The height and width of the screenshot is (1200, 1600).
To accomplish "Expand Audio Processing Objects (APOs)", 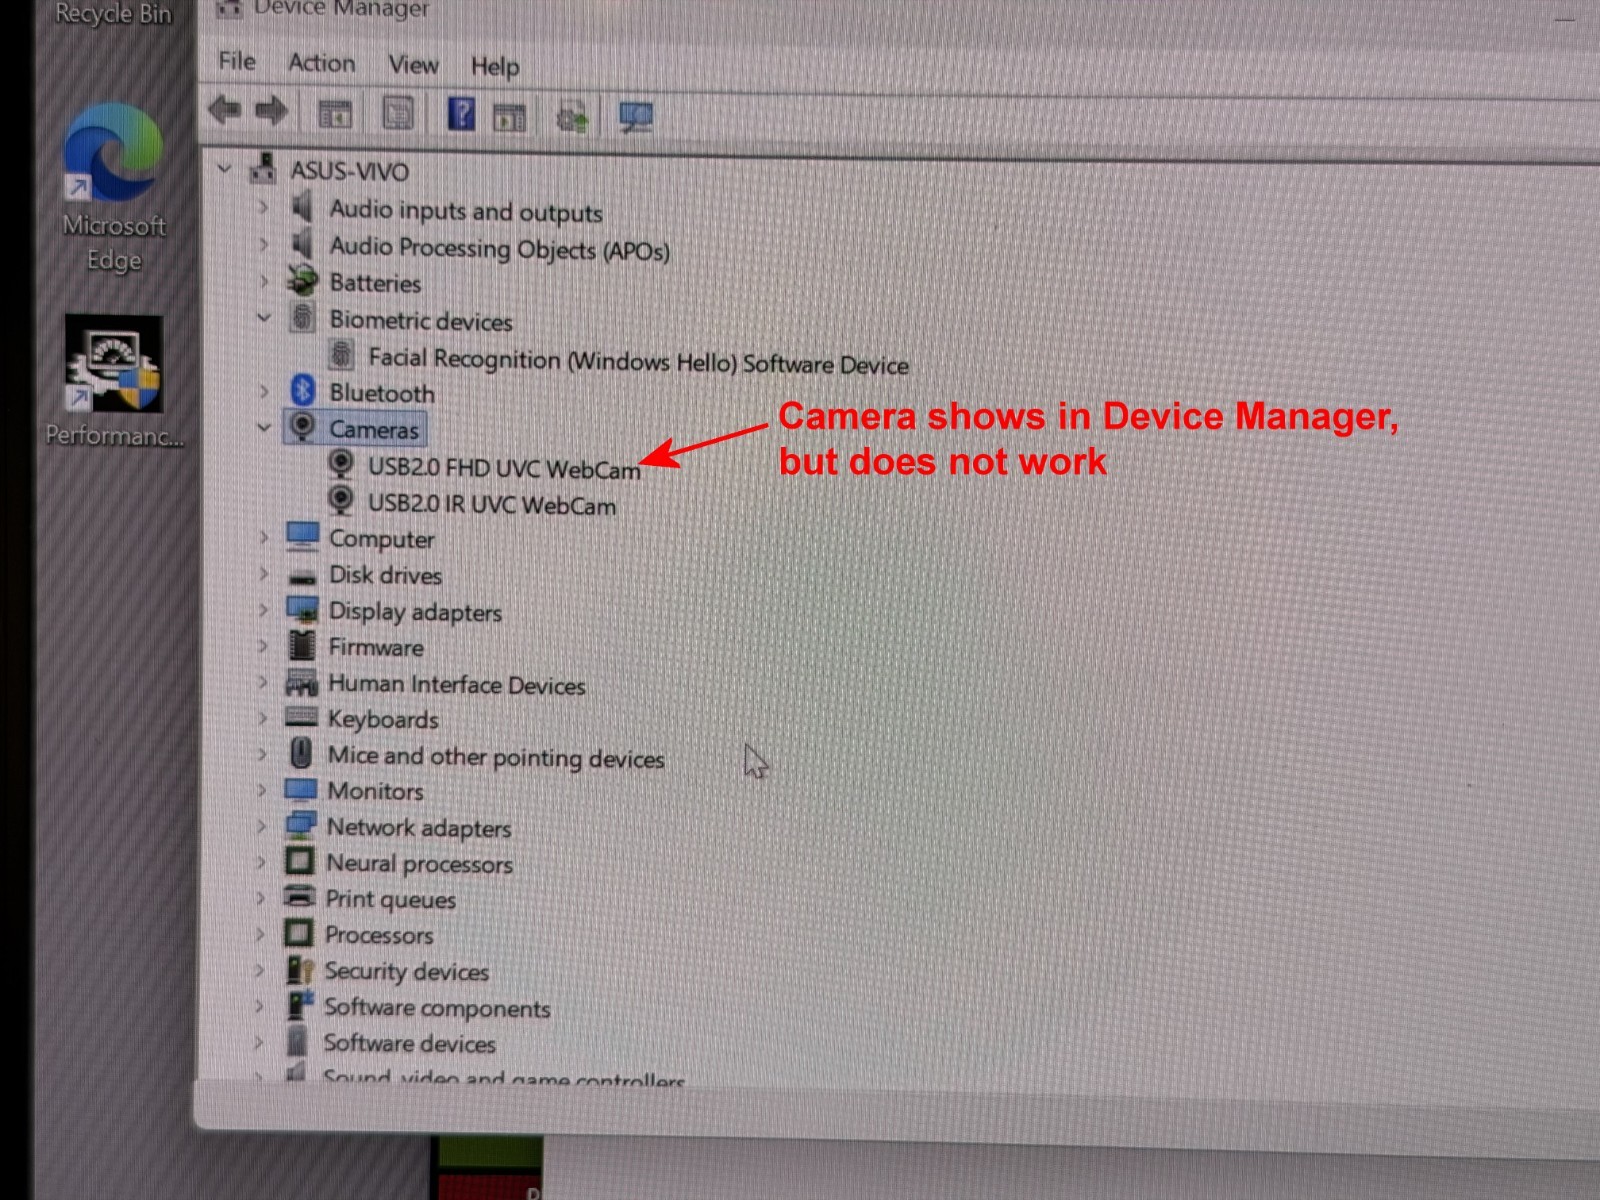I will [264, 245].
